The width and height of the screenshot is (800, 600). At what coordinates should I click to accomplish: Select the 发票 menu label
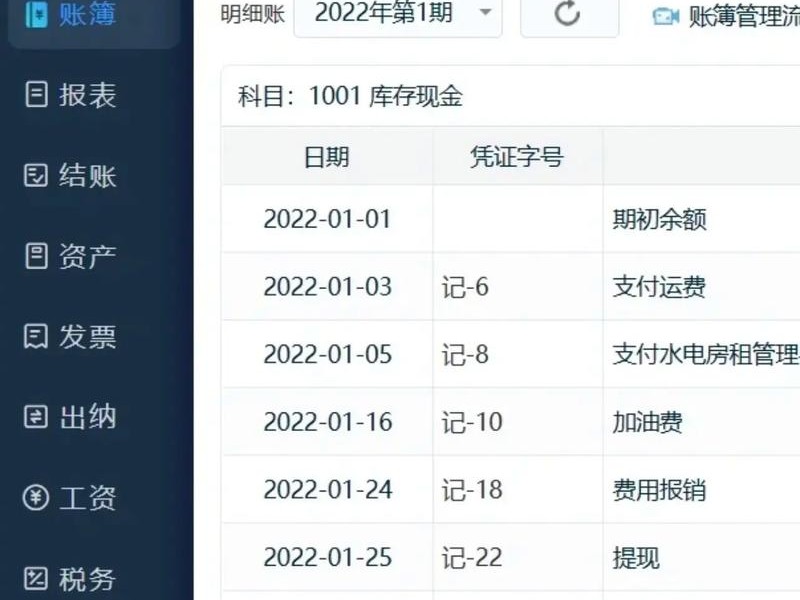tap(87, 337)
